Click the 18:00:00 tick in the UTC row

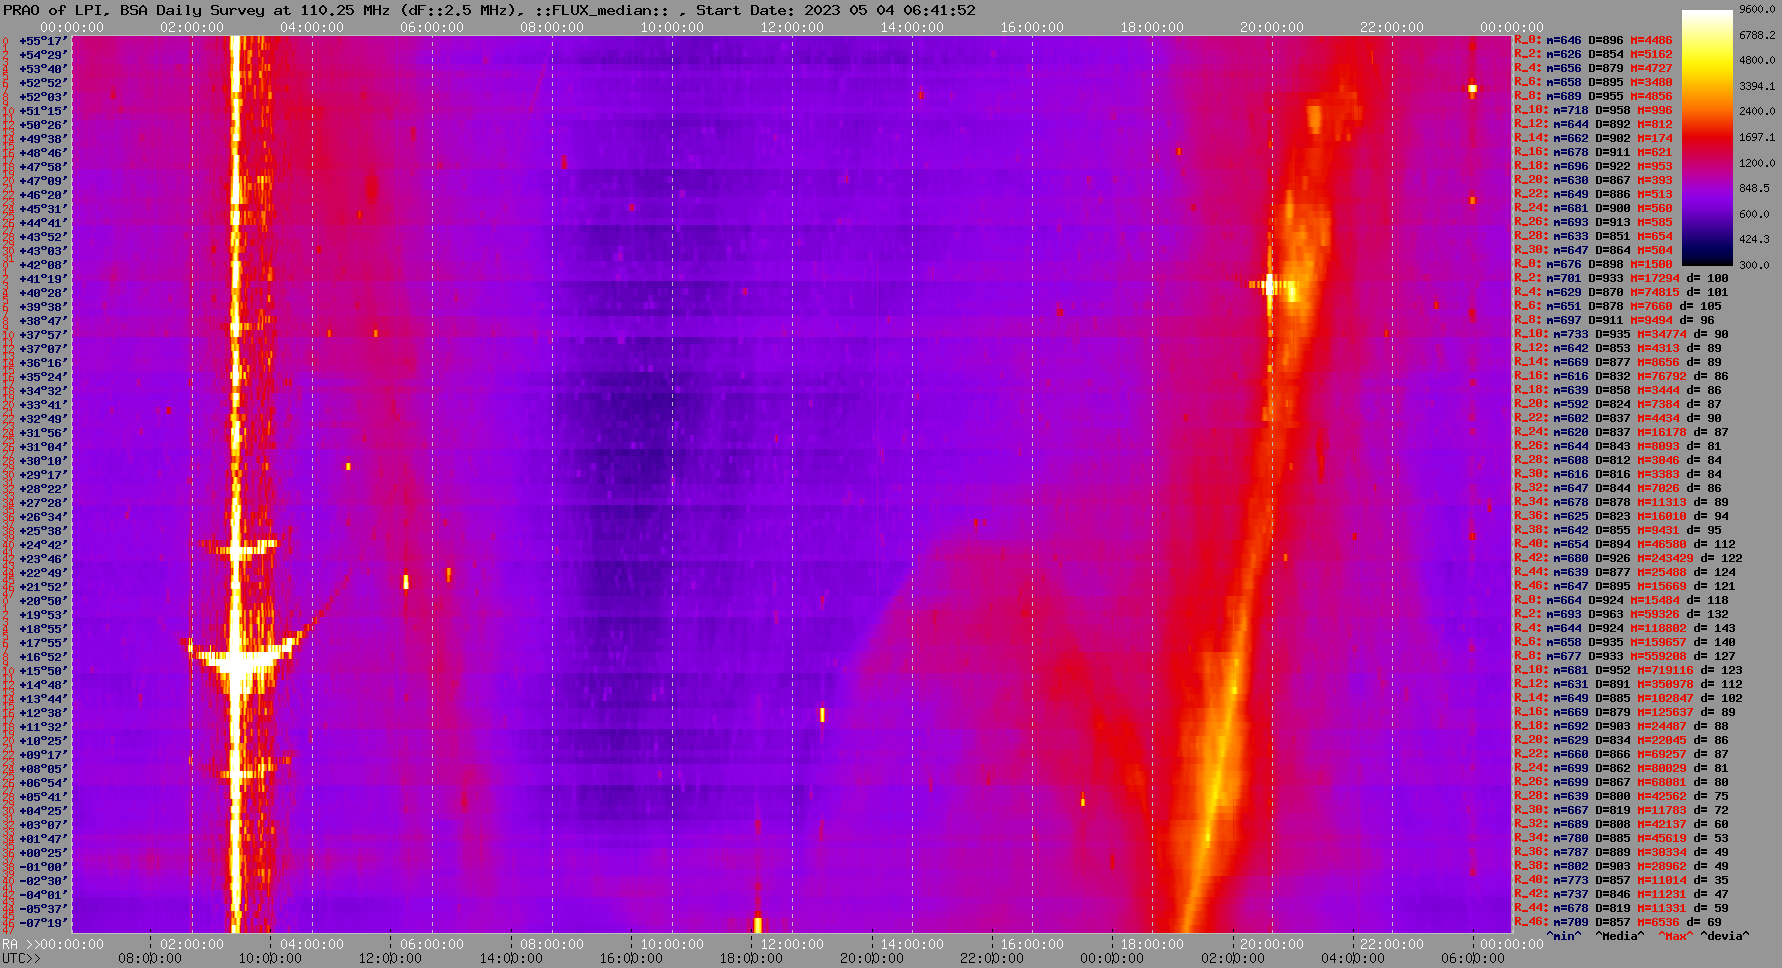pyautogui.click(x=751, y=959)
